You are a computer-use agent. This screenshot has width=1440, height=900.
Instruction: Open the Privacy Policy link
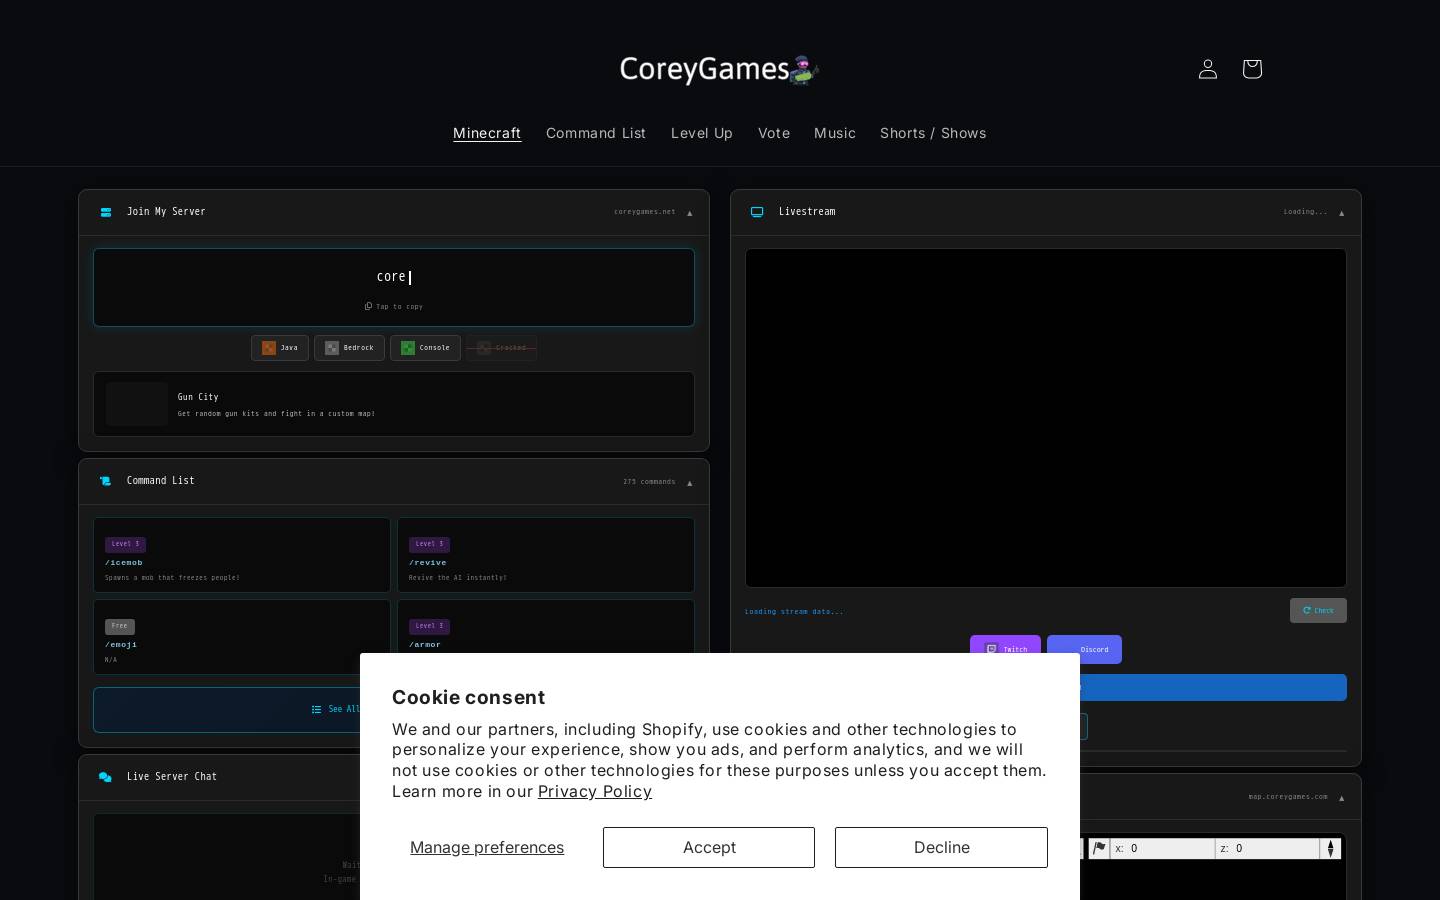click(595, 791)
